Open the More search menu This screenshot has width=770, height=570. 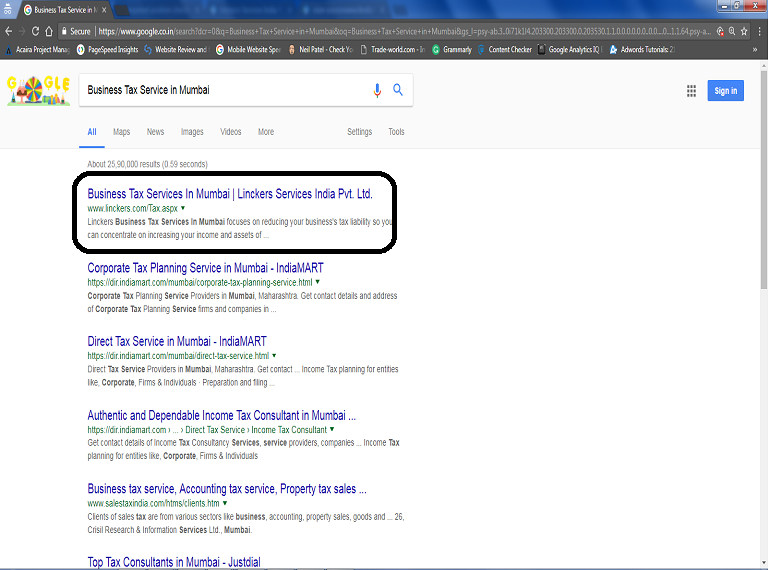pos(266,132)
